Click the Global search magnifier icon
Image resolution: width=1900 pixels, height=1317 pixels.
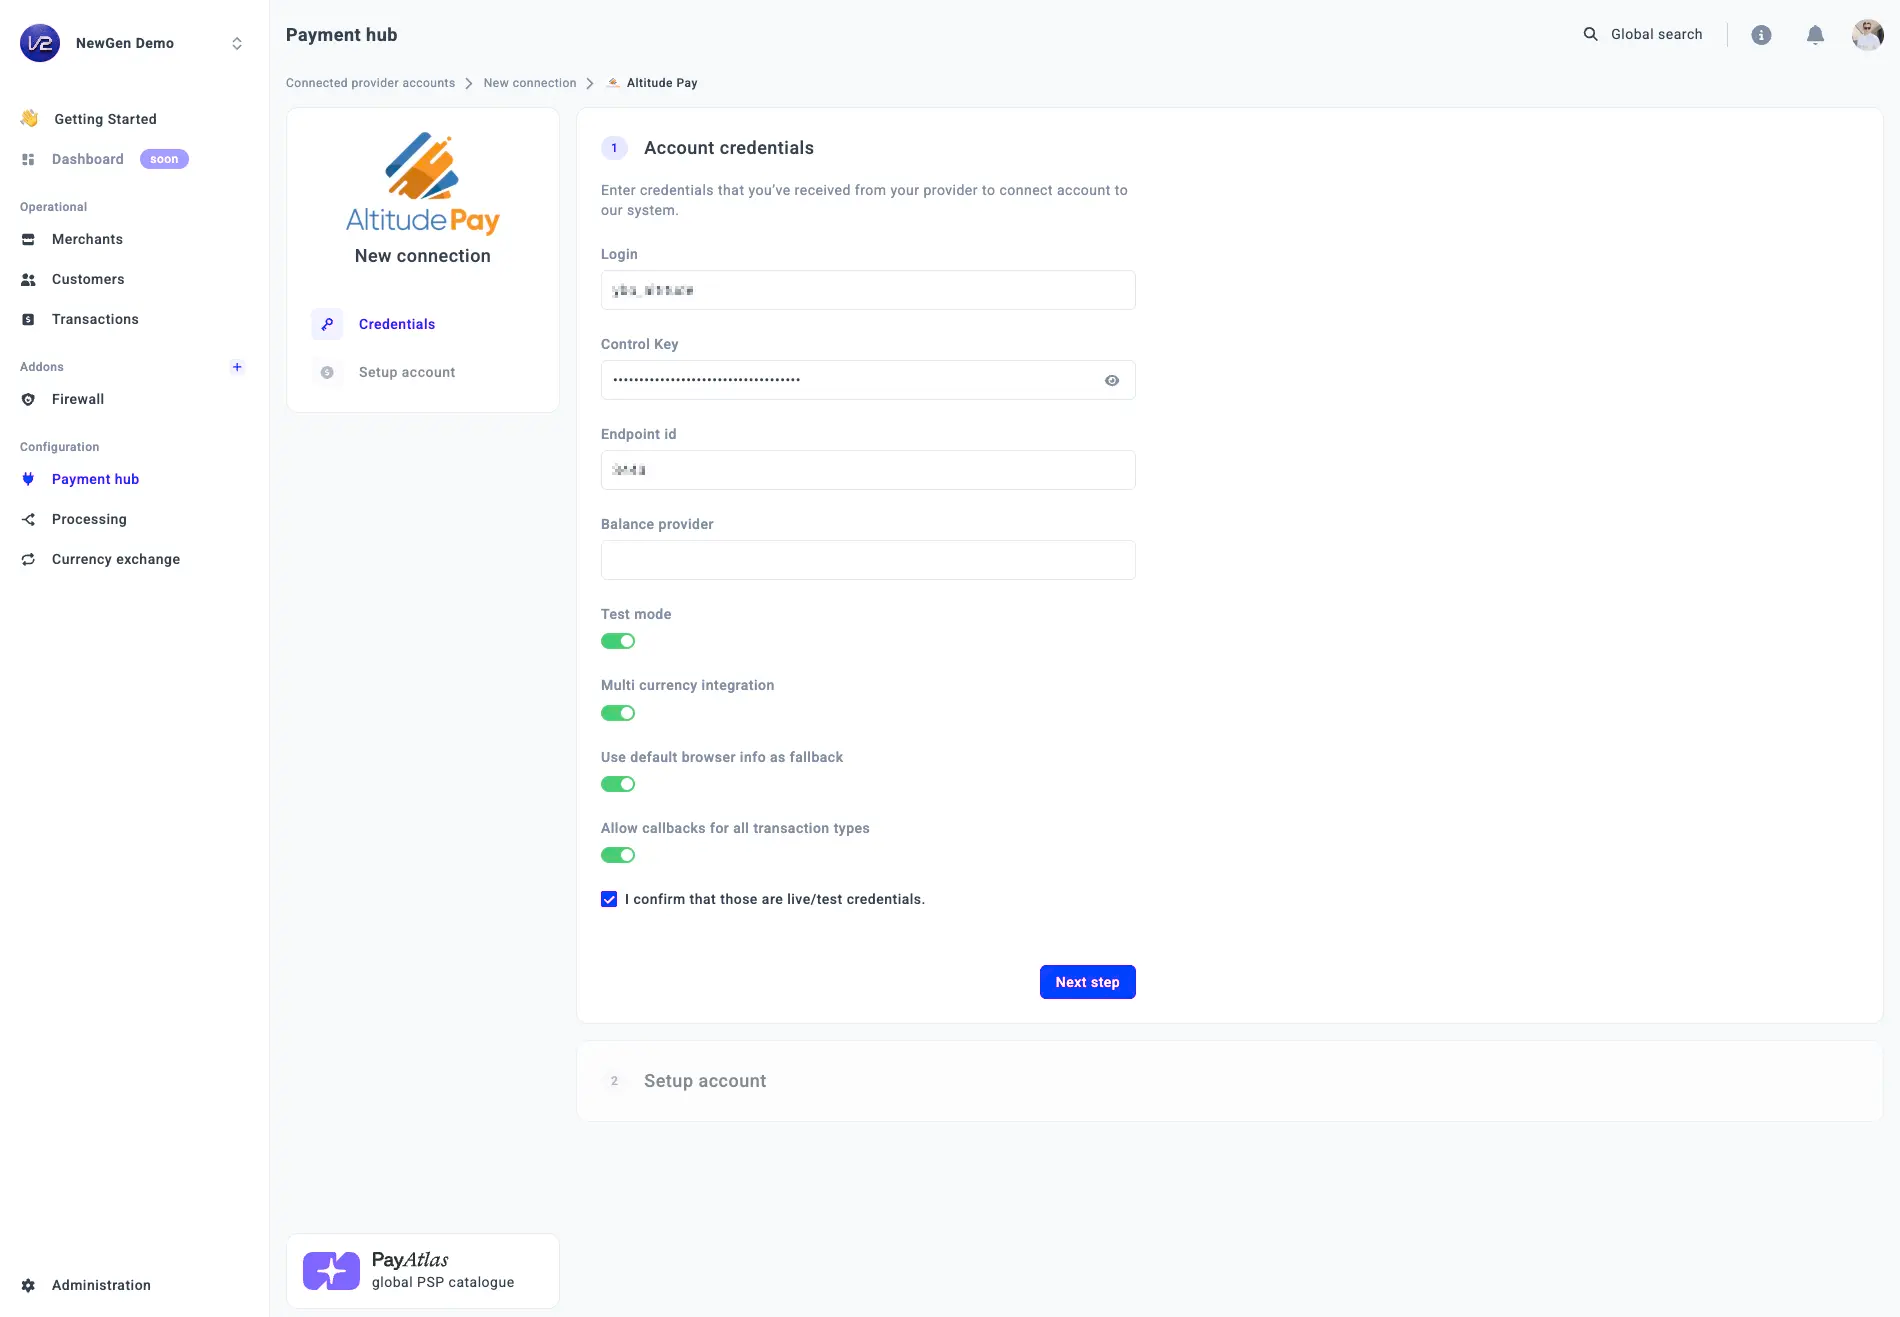[x=1590, y=34]
